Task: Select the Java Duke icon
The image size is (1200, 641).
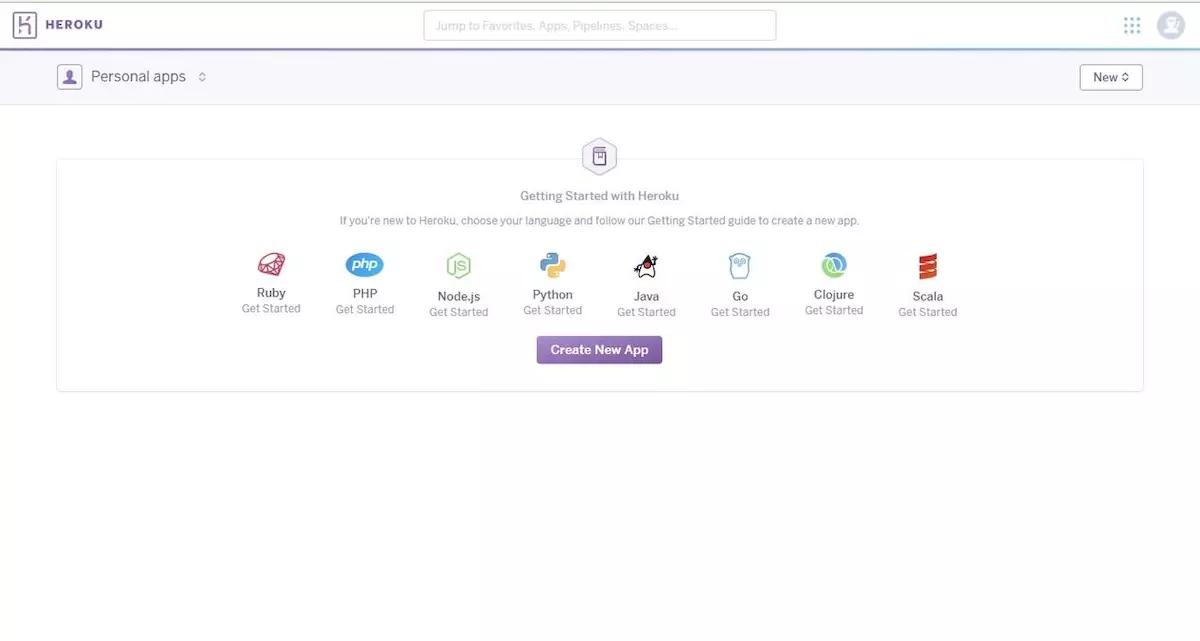Action: tap(646, 266)
